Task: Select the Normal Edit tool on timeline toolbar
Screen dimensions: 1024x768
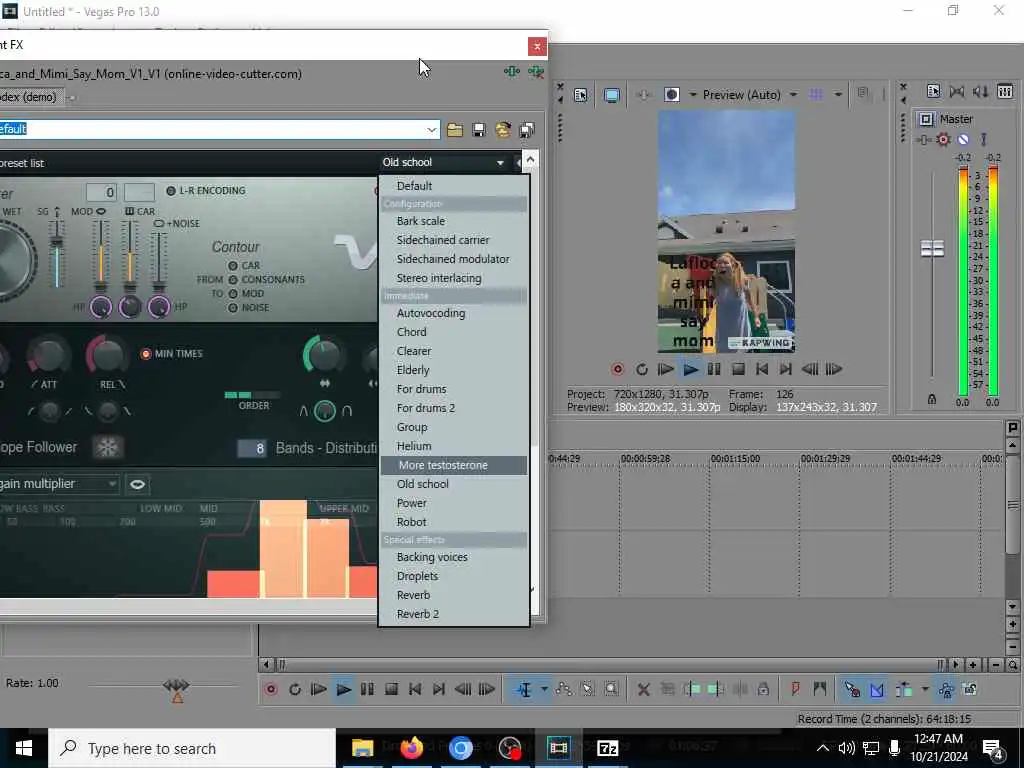Action: click(524, 689)
